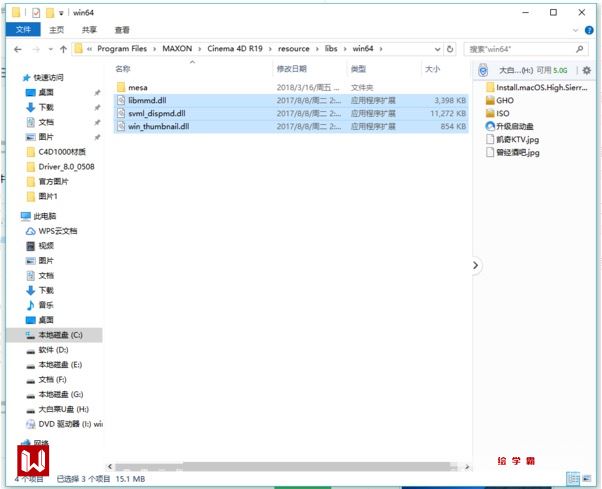Open the pinned 桌面 quick access folder
602x489 pixels.
40,93
